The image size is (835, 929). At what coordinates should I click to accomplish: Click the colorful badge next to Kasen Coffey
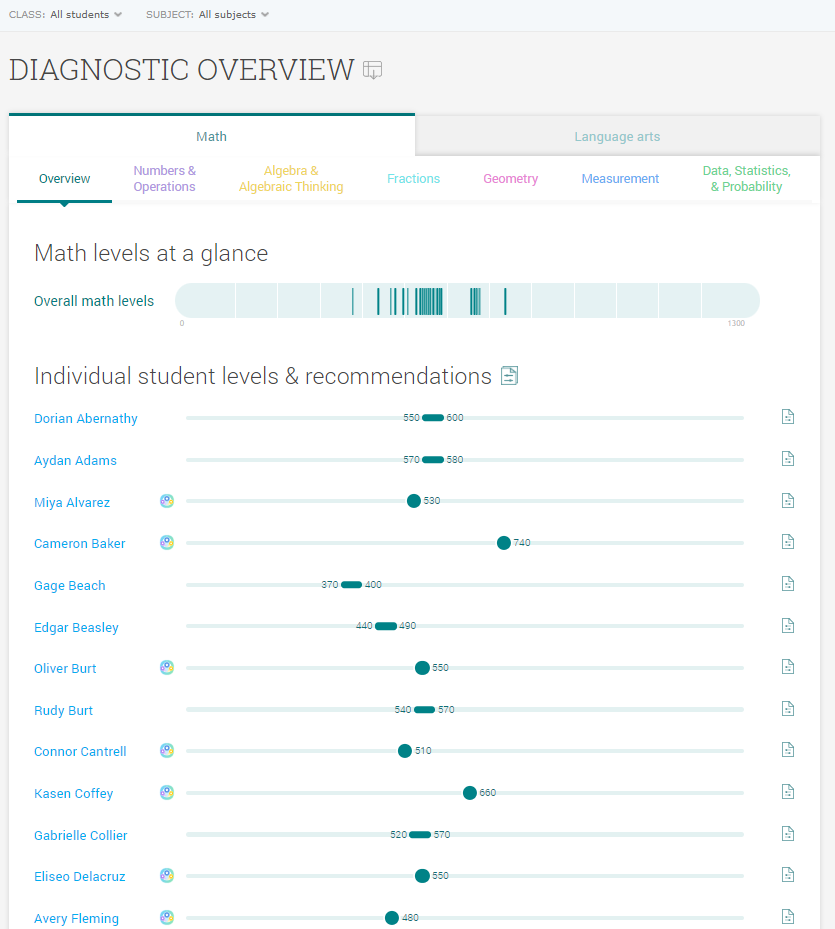167,793
